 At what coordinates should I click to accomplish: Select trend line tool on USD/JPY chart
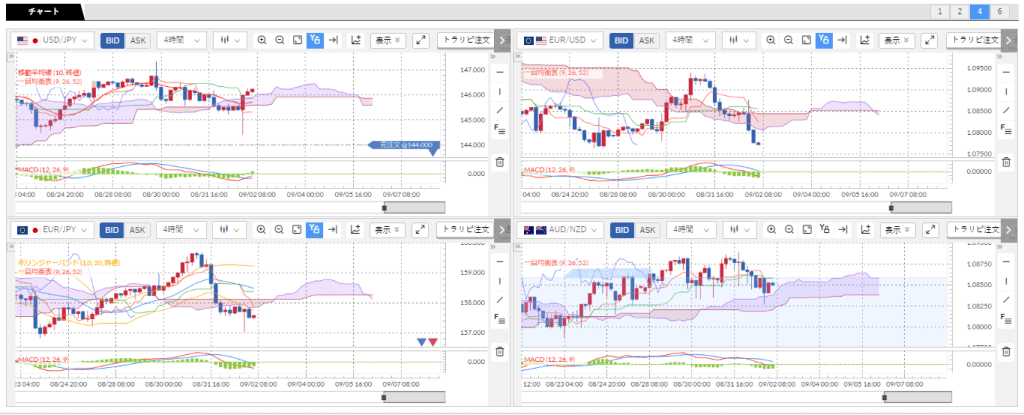(500, 109)
